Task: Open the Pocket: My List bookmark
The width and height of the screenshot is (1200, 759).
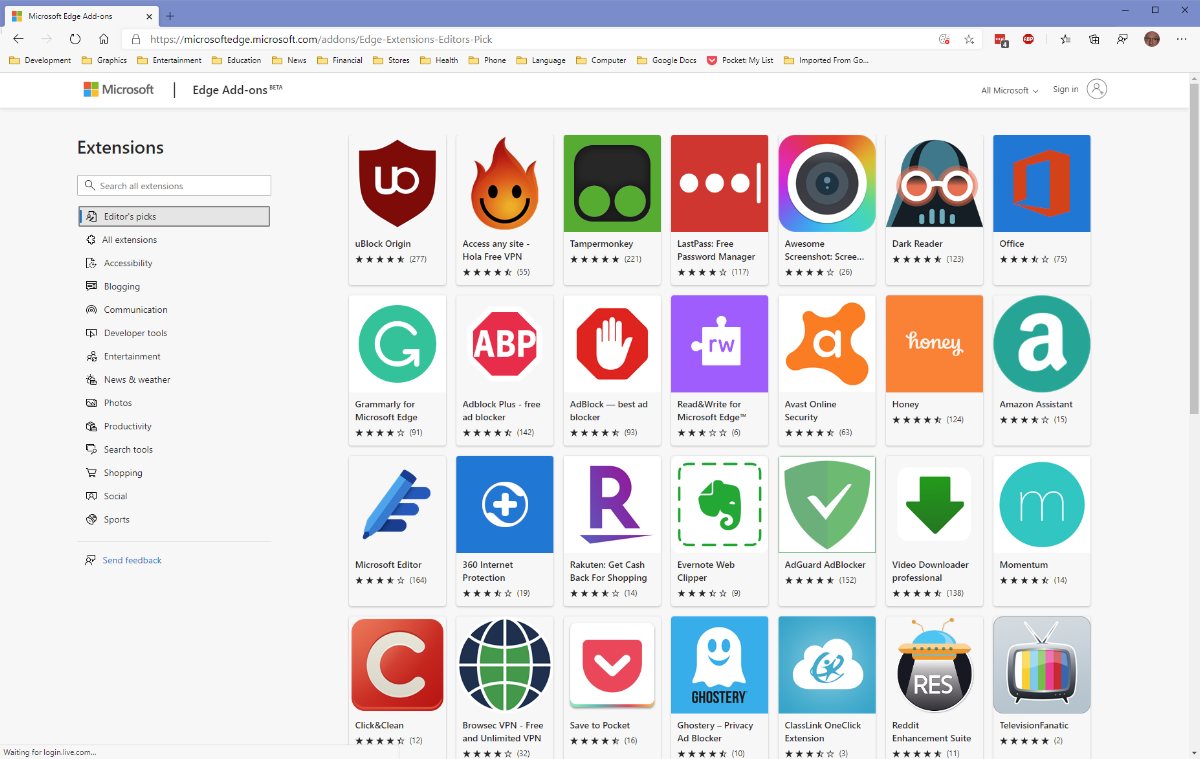Action: [x=740, y=60]
